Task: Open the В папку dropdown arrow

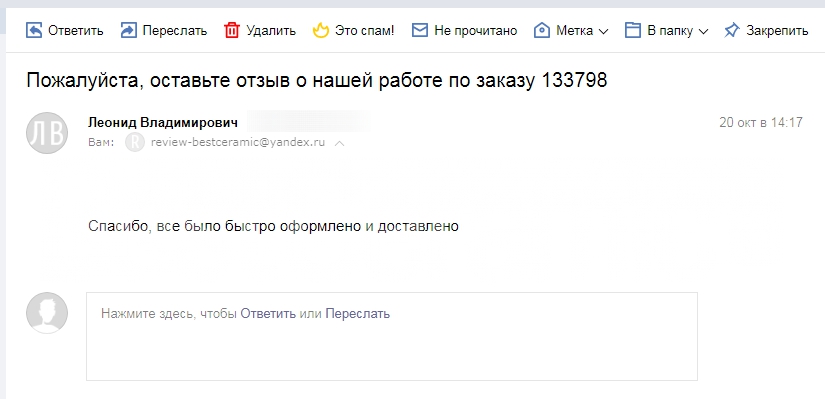Action: 703,31
